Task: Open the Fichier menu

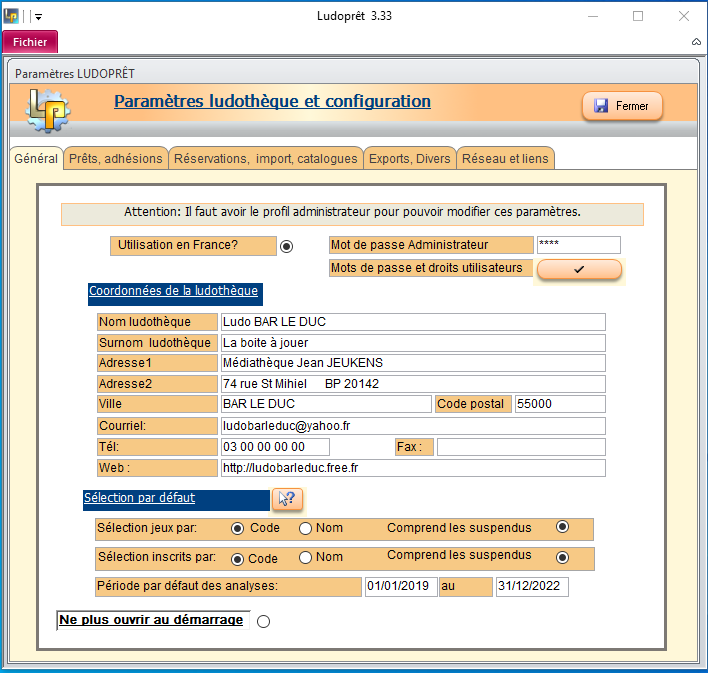Action: [x=30, y=42]
